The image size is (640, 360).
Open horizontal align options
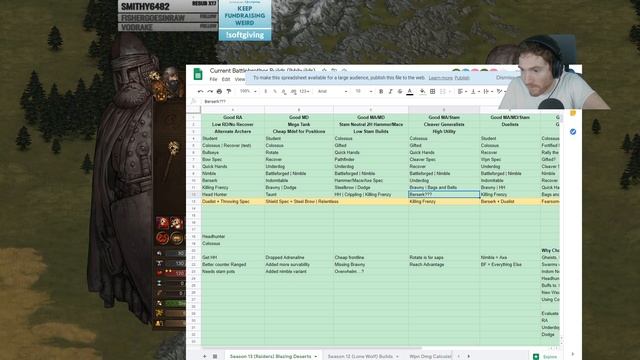(x=462, y=91)
